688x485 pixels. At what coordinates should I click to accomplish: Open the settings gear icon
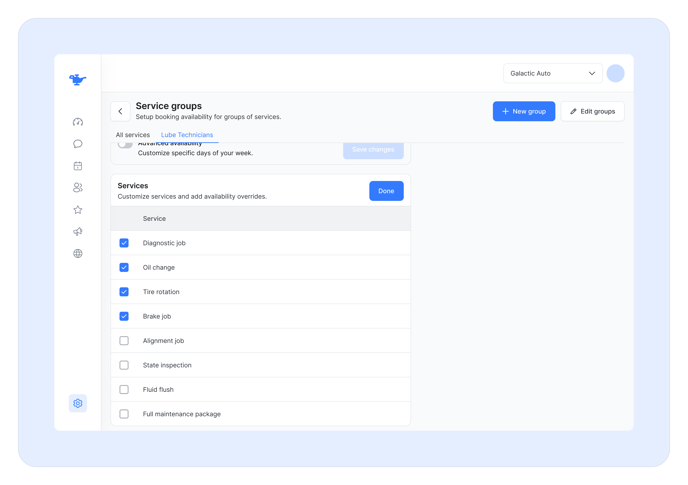pyautogui.click(x=78, y=403)
